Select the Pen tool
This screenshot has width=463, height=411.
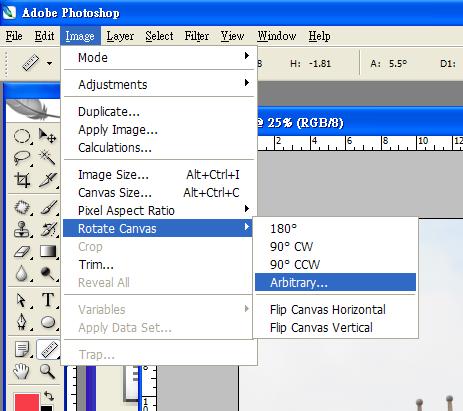[x=22, y=322]
